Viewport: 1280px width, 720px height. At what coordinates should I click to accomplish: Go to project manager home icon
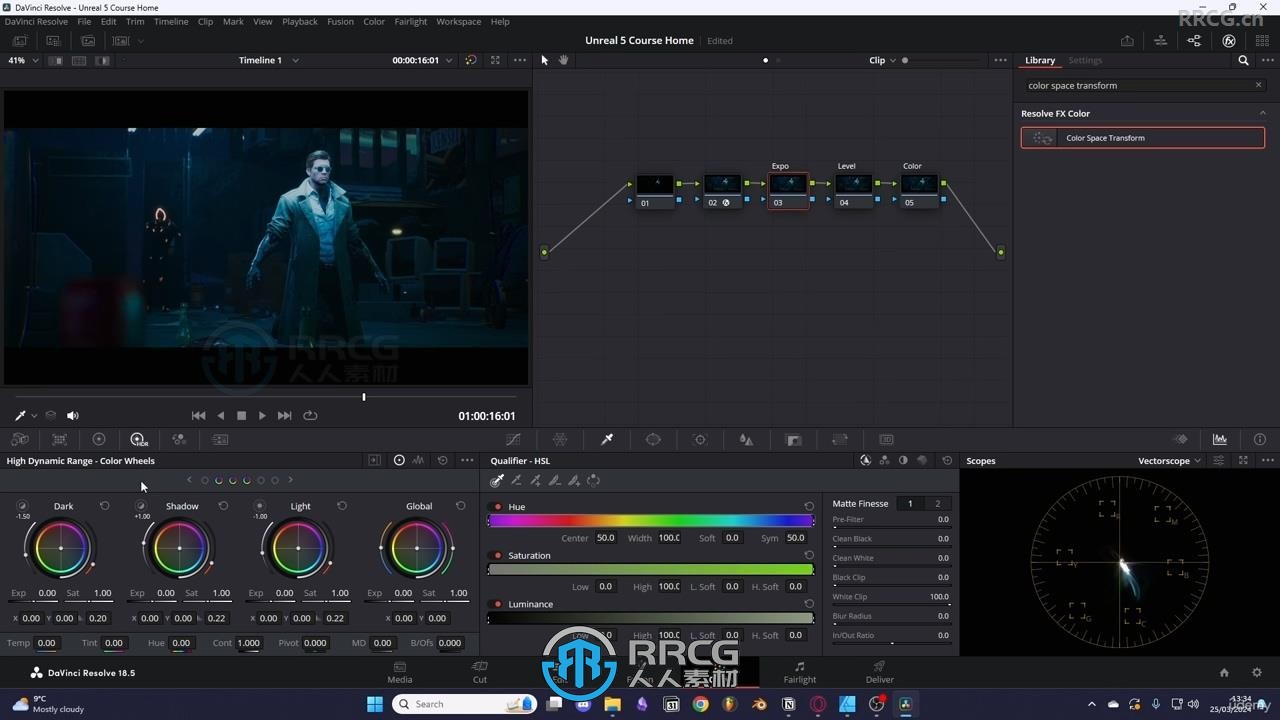point(1224,673)
